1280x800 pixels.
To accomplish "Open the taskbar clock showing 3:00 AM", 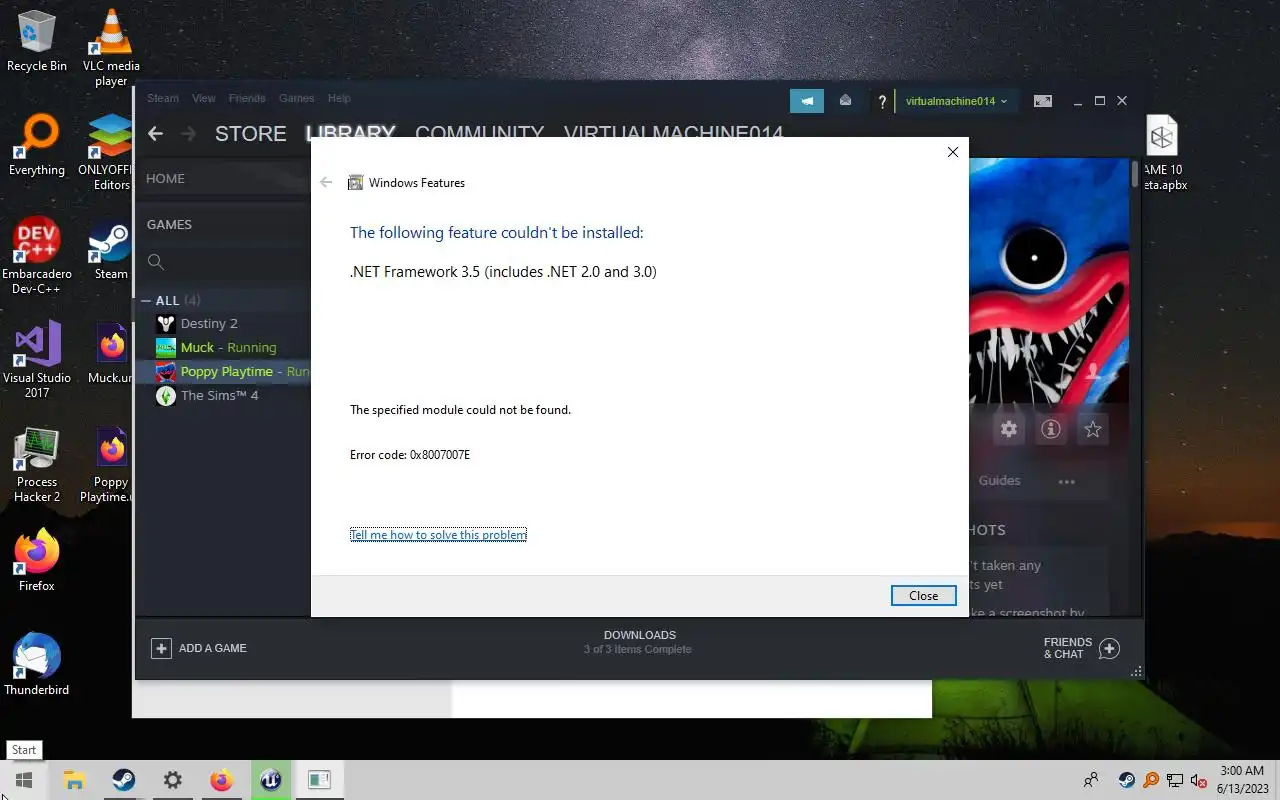I will 1241,780.
